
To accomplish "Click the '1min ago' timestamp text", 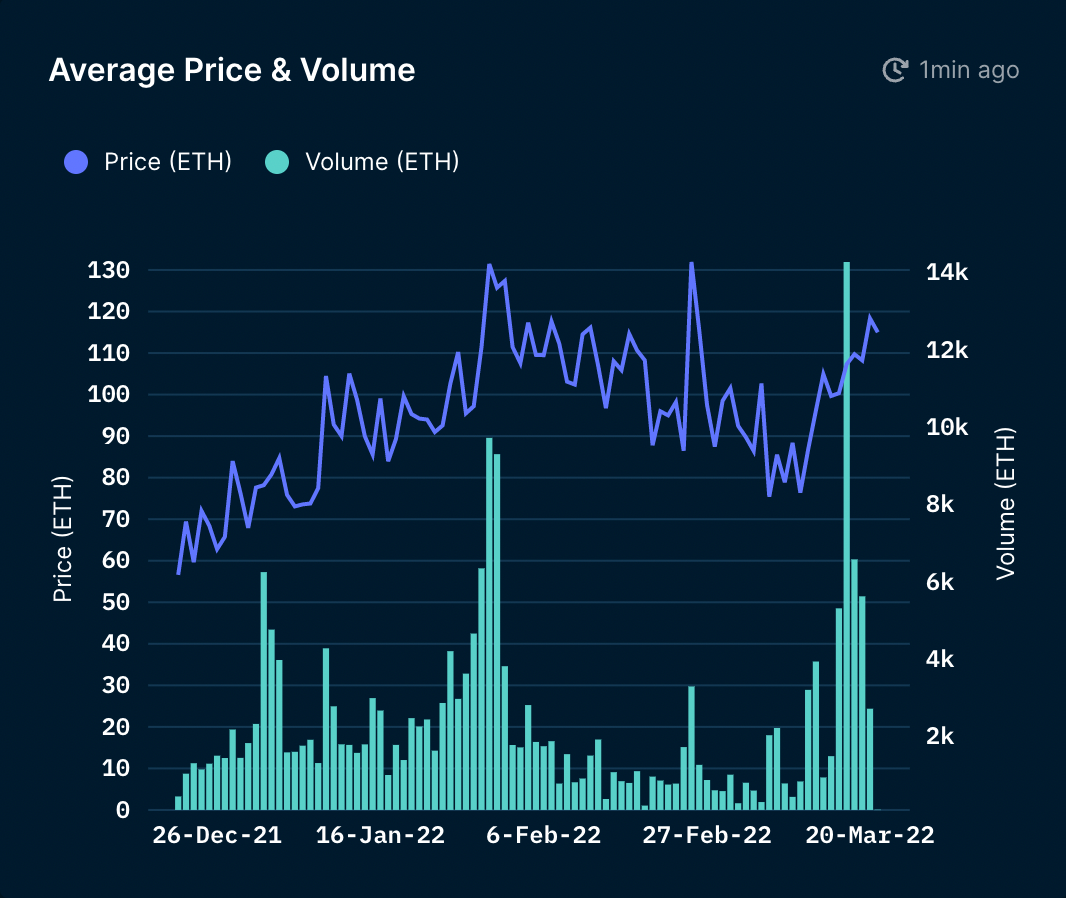I will coord(969,70).
